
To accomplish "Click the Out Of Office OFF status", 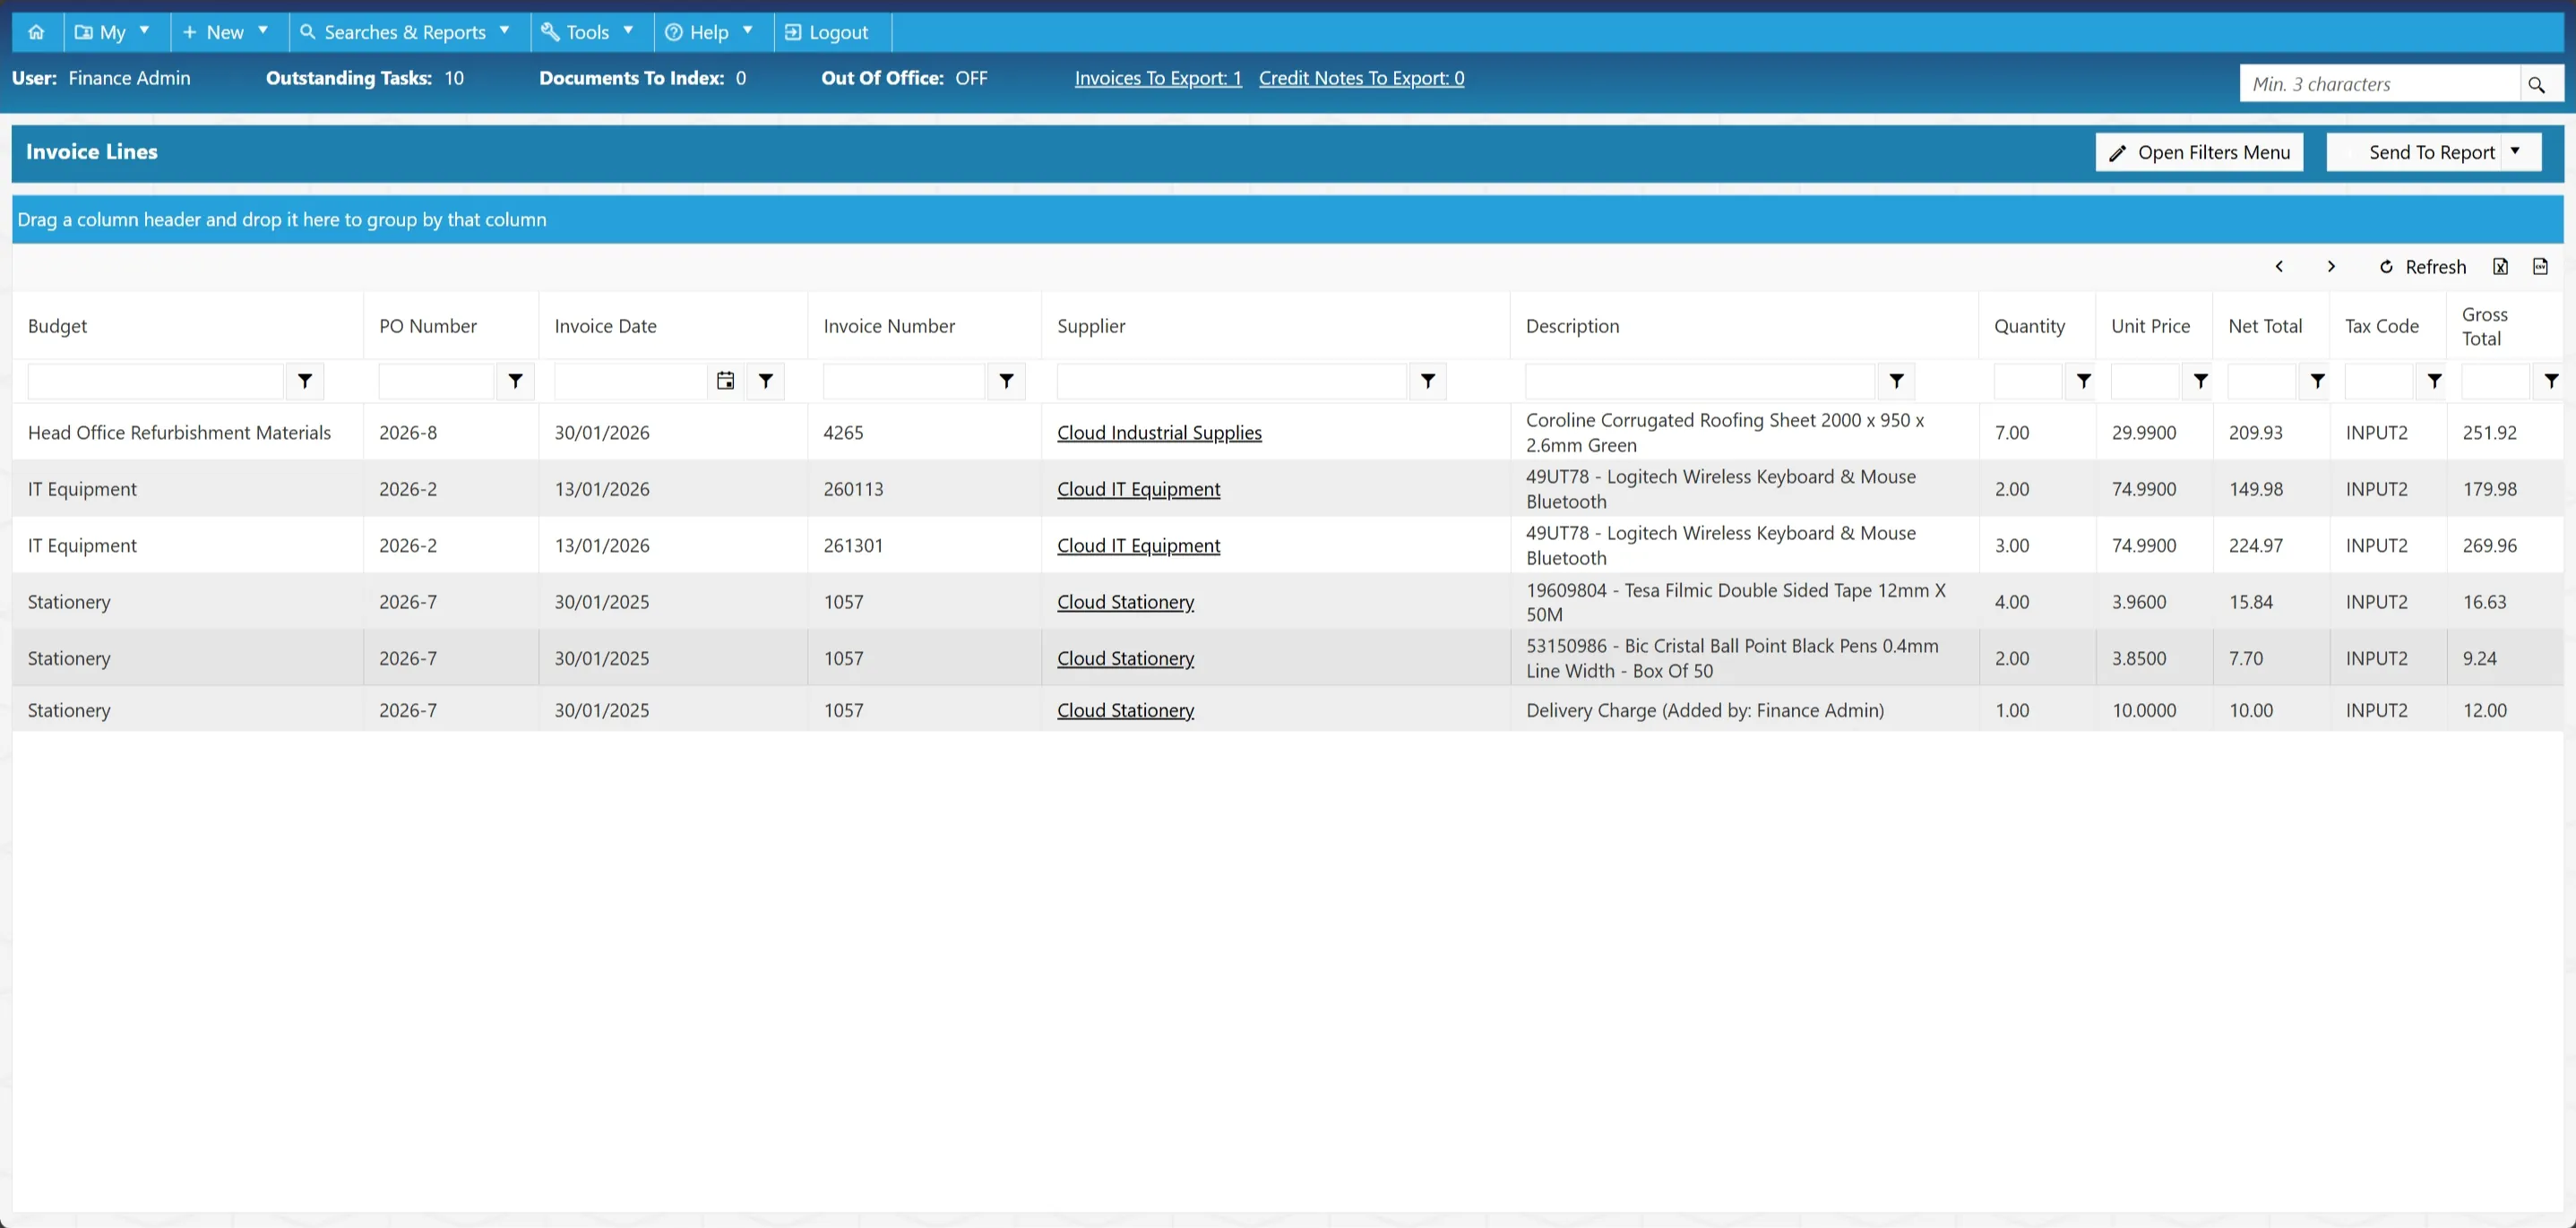I will coord(971,78).
